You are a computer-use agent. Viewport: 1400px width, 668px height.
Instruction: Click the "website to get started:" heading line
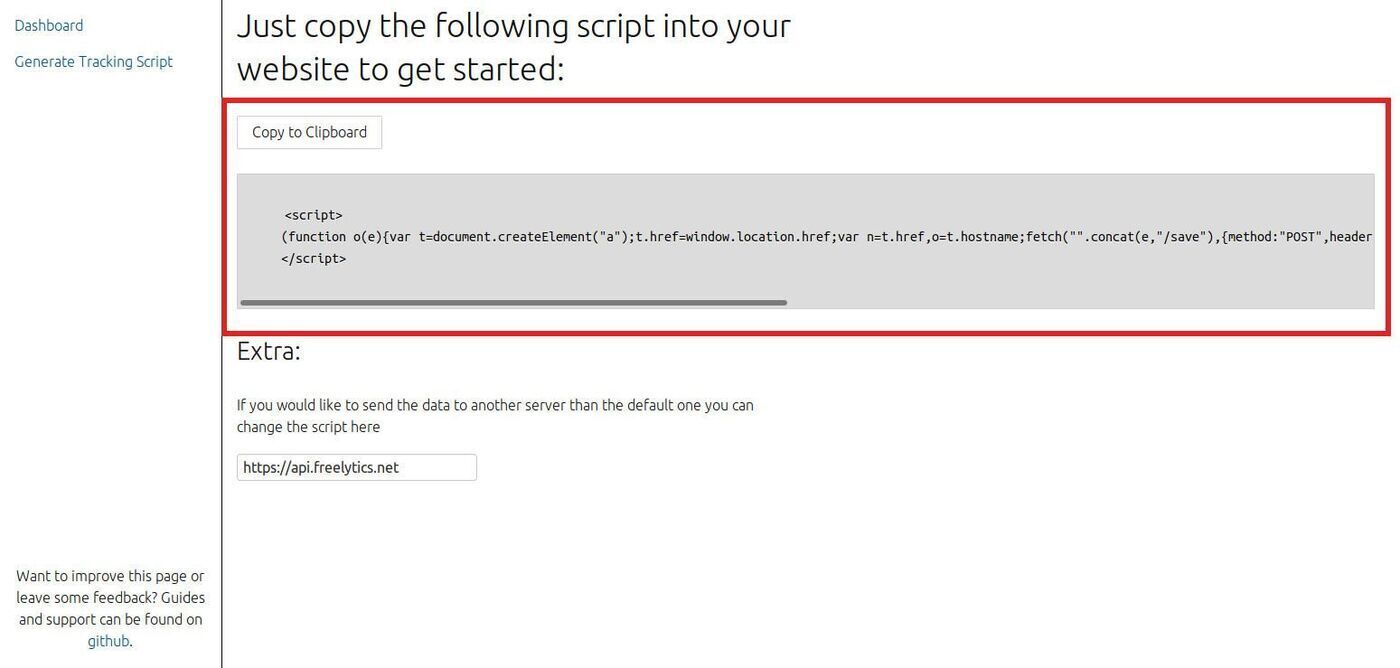(x=400, y=69)
